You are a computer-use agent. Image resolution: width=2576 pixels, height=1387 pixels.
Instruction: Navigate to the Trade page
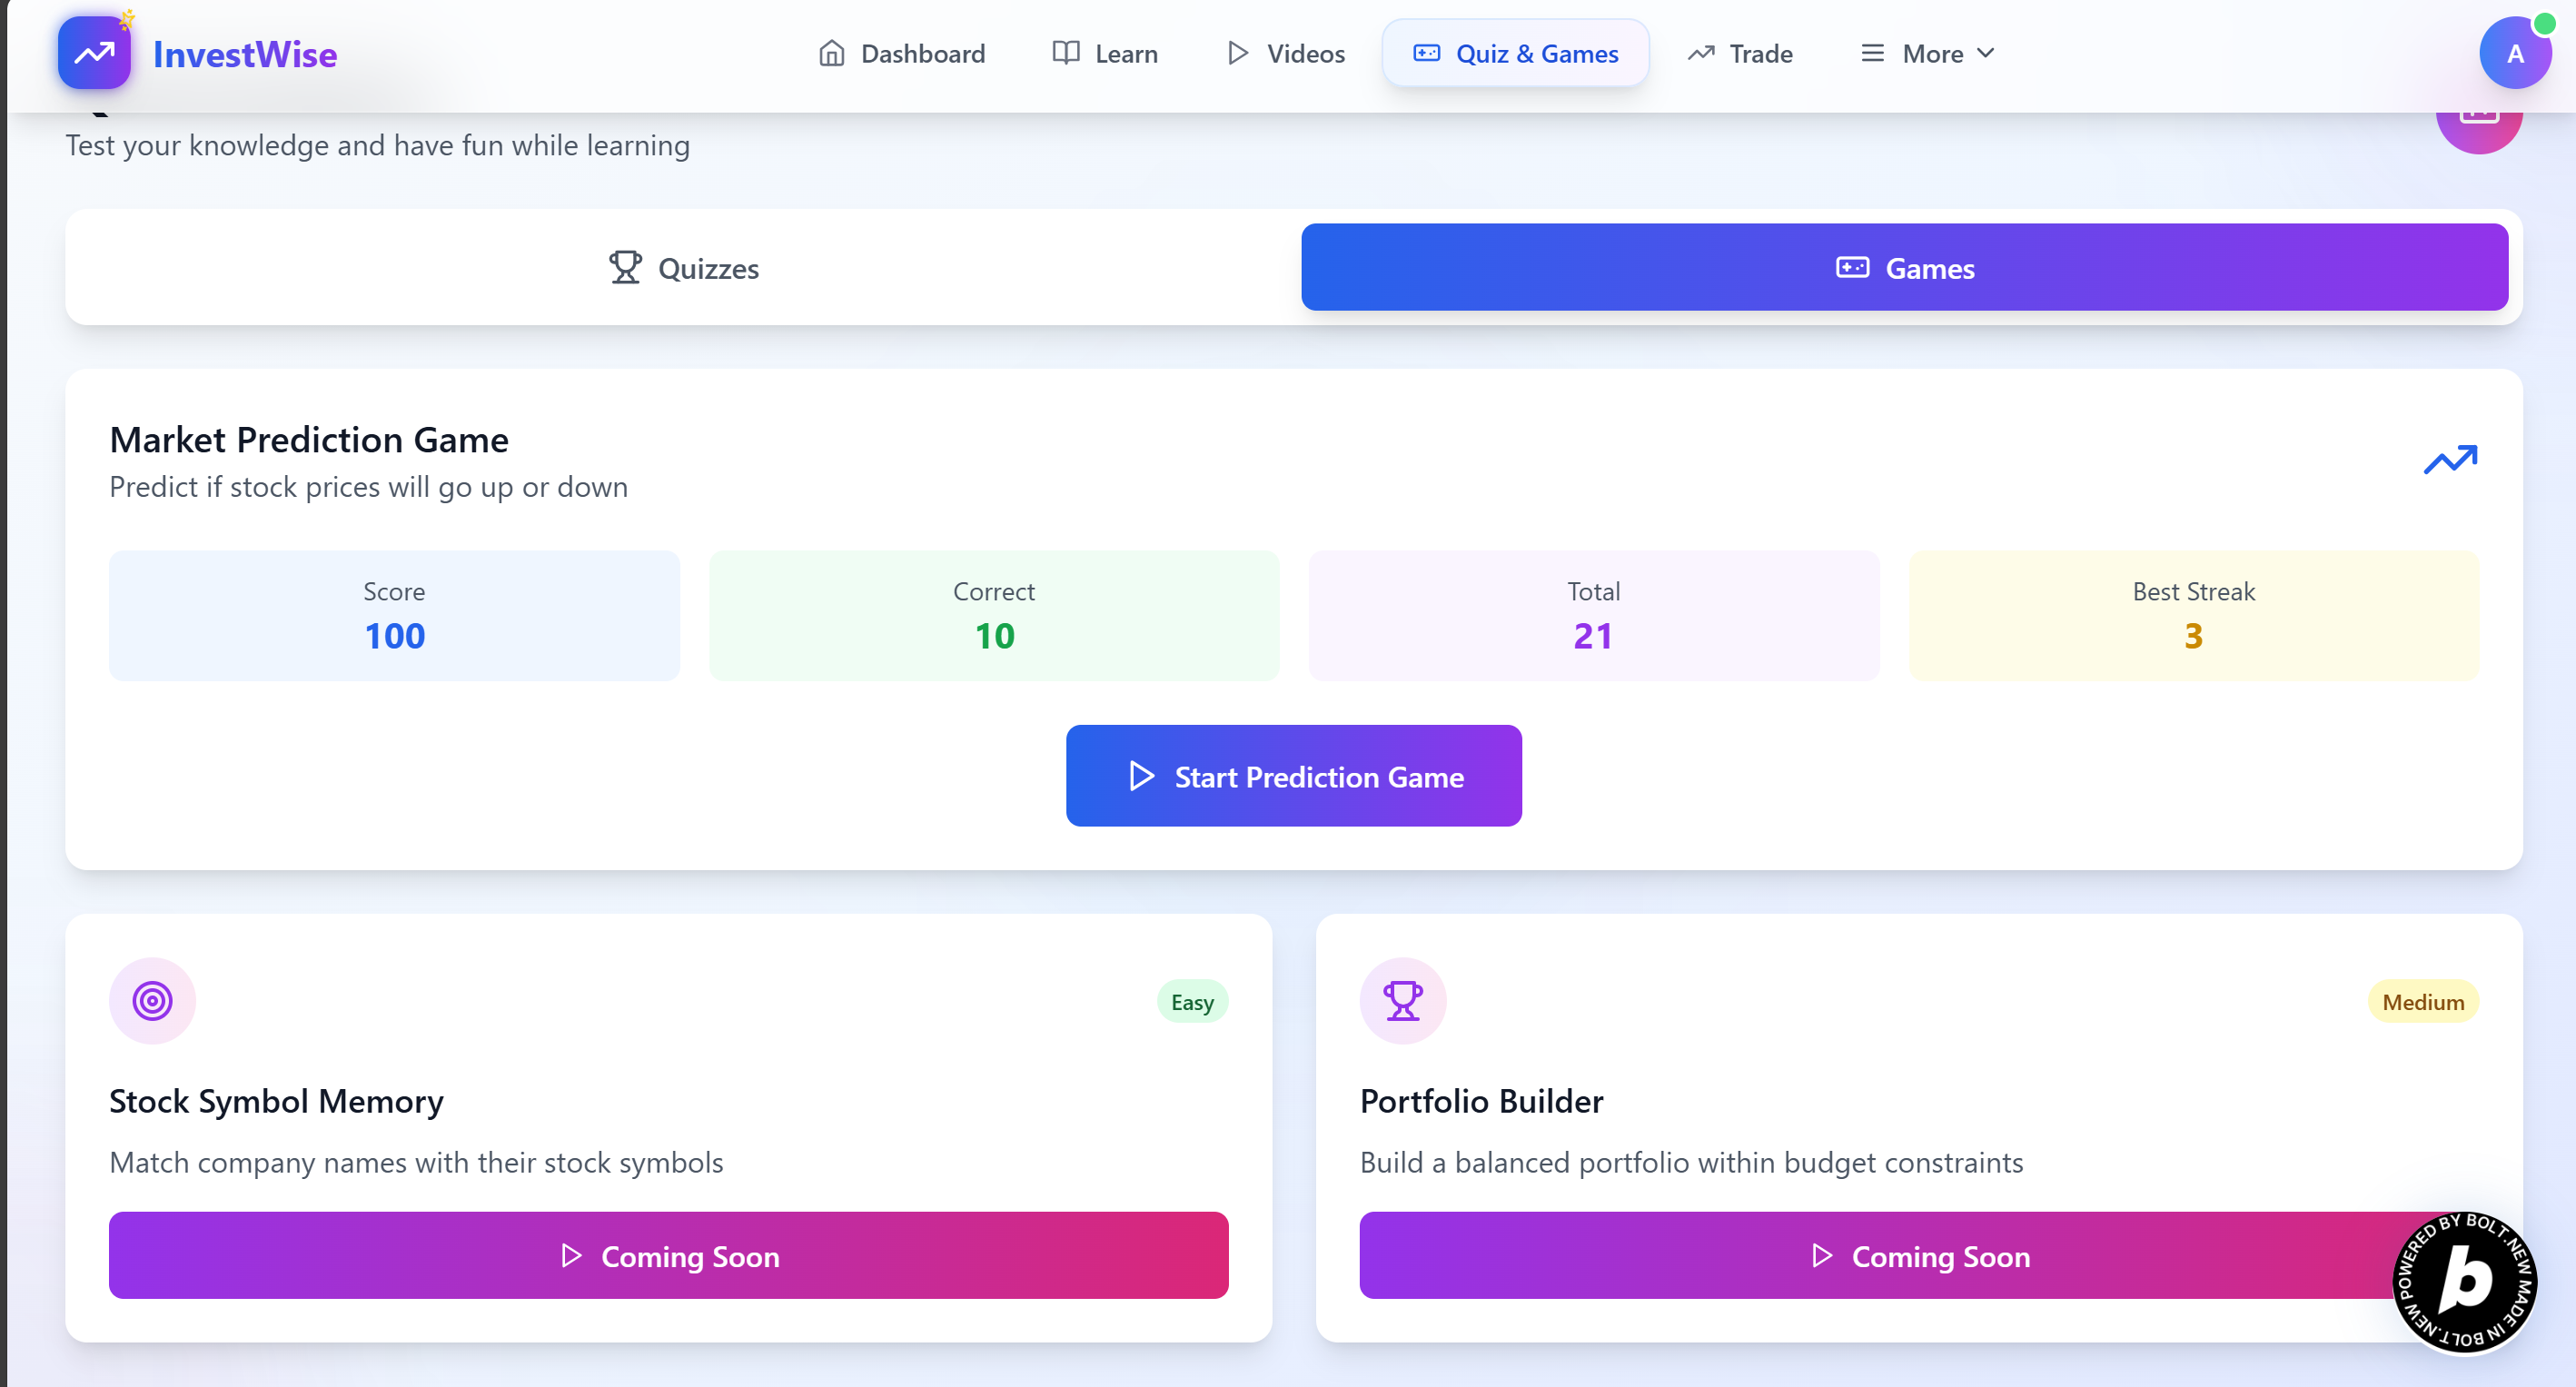(1740, 53)
